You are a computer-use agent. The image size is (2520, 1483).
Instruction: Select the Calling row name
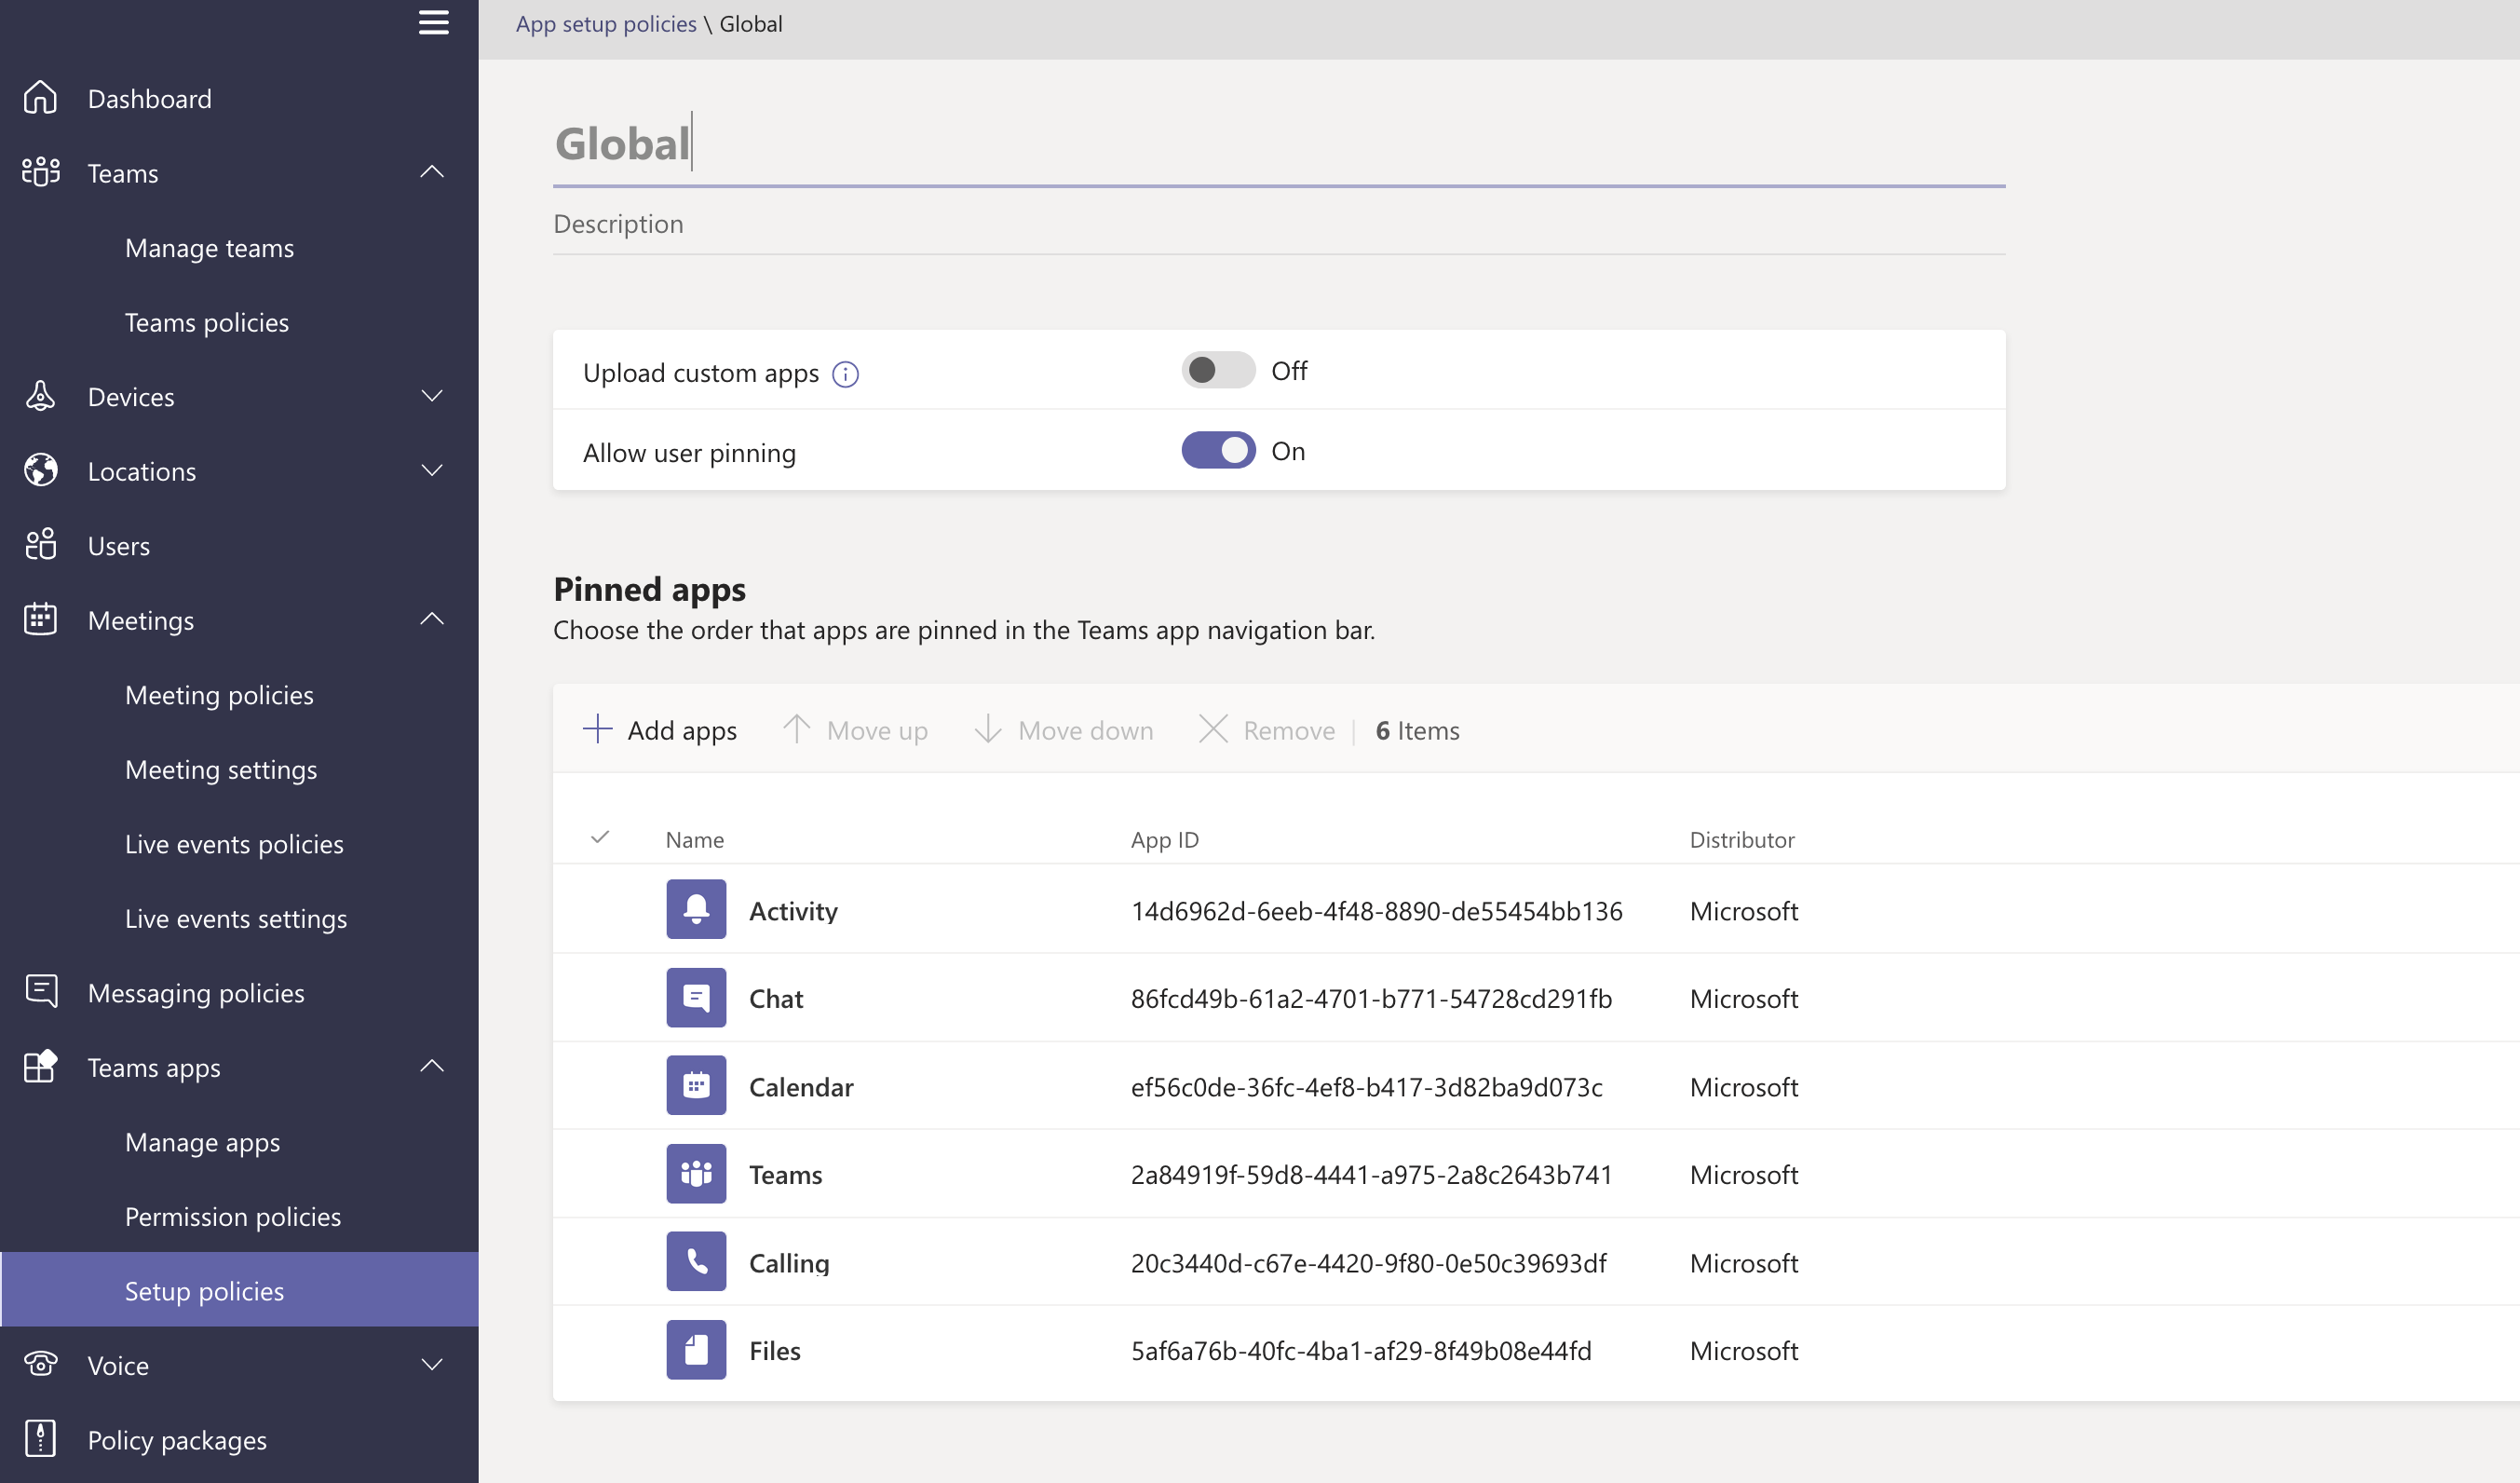coord(789,1263)
